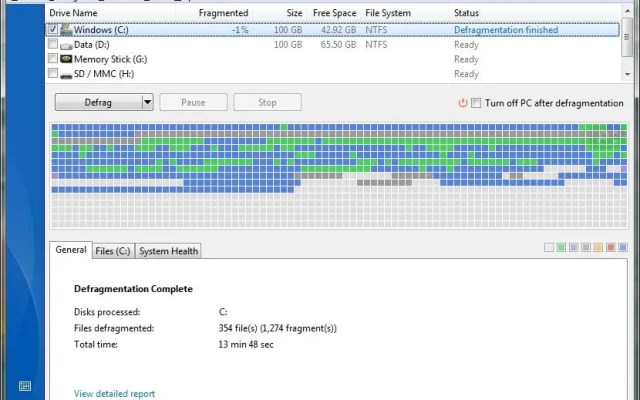Click the white legend color swatch
640x400 pixels.
point(549,247)
